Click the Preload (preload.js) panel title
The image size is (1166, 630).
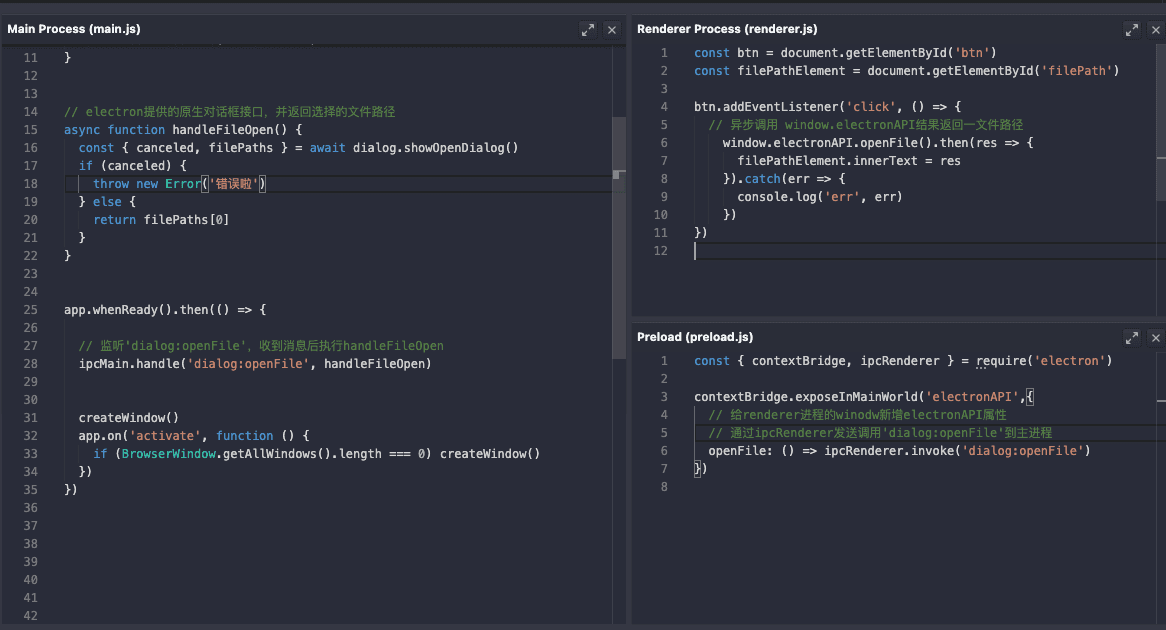pyautogui.click(x=695, y=337)
